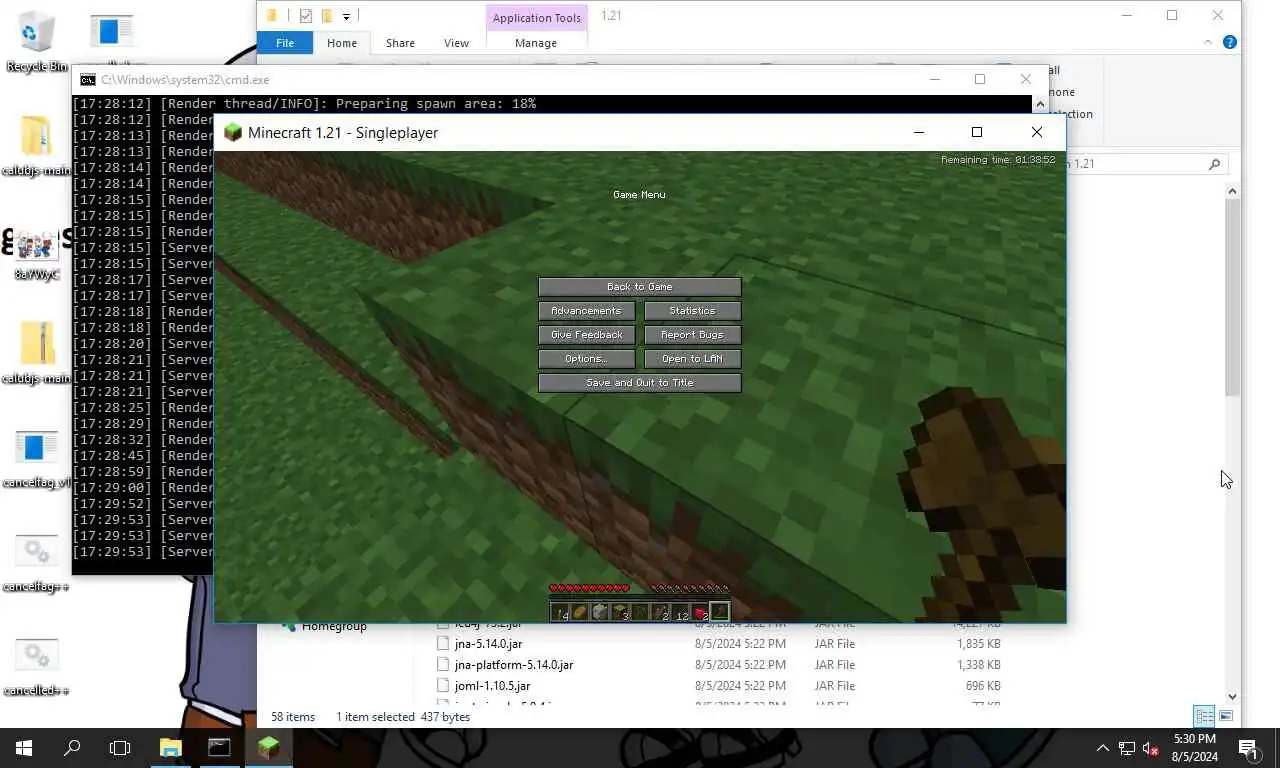
Task: Open the Manage ribbon tab
Action: (x=536, y=43)
